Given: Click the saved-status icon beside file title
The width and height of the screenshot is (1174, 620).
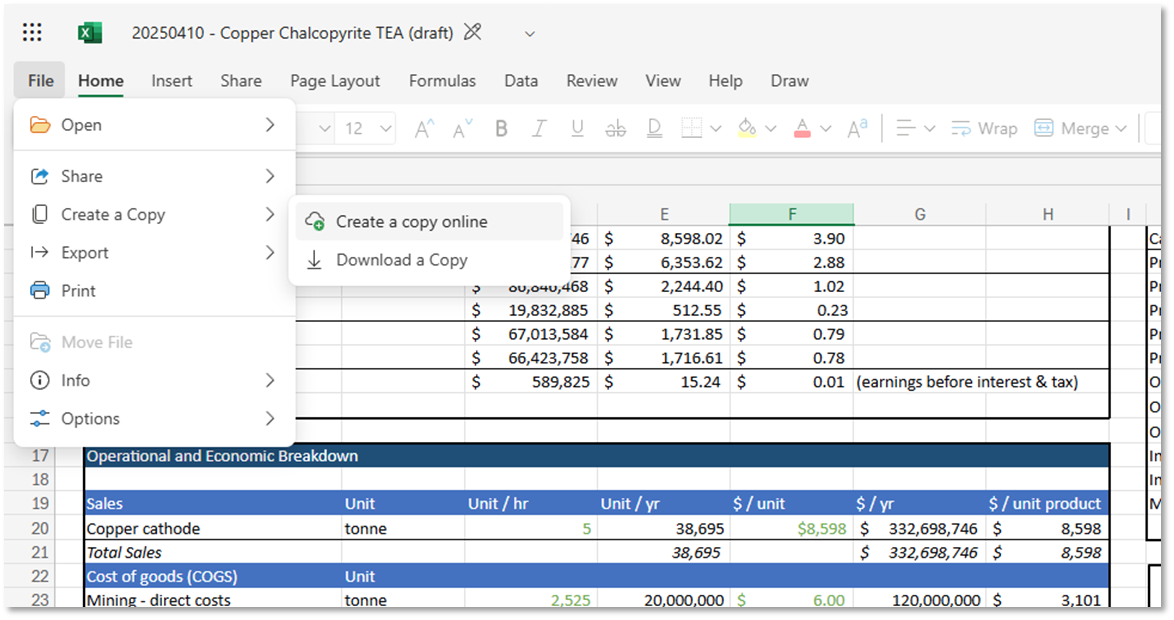Looking at the screenshot, I should [472, 32].
